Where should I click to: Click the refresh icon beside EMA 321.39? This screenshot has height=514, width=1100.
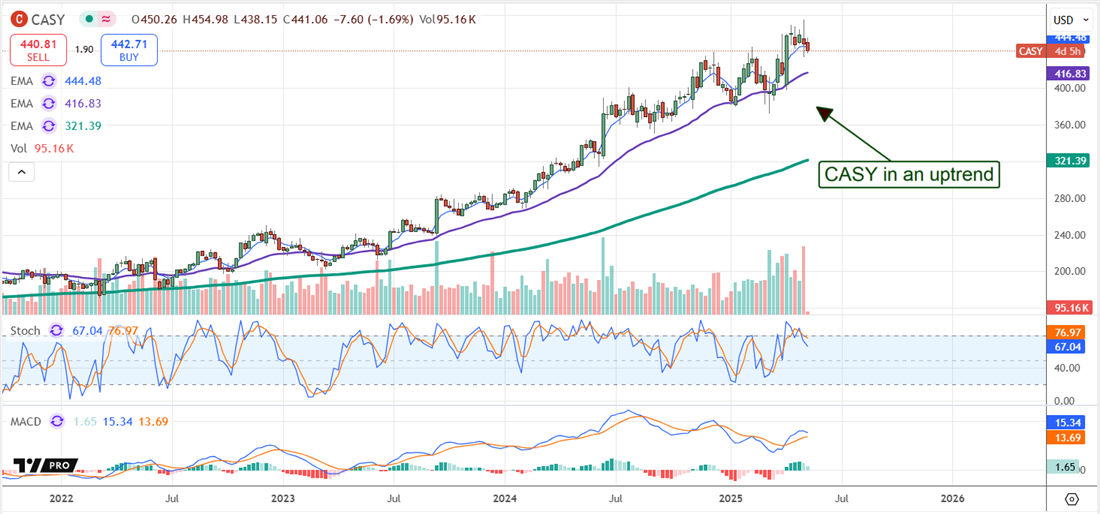click(x=48, y=126)
